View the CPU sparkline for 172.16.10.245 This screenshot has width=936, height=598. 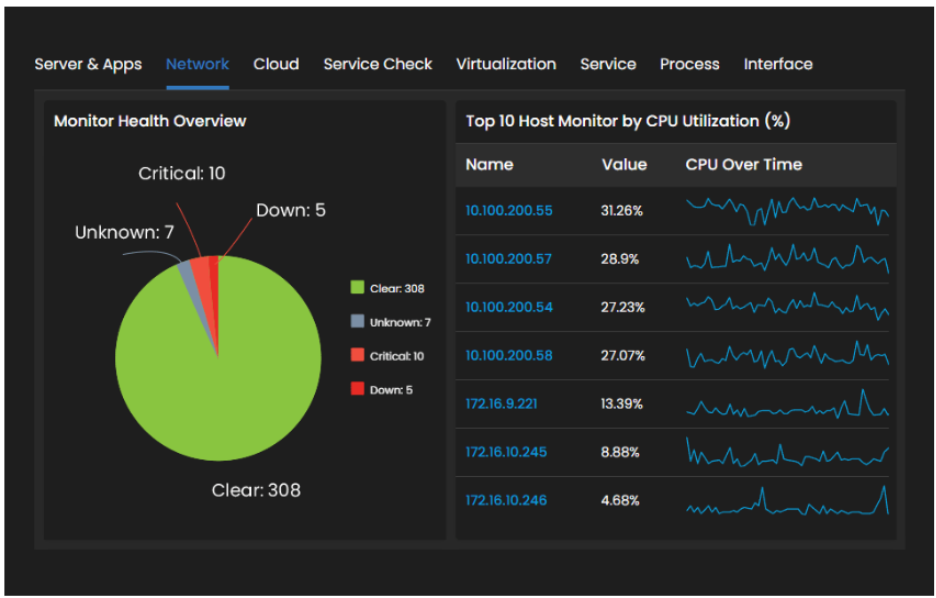pos(787,452)
